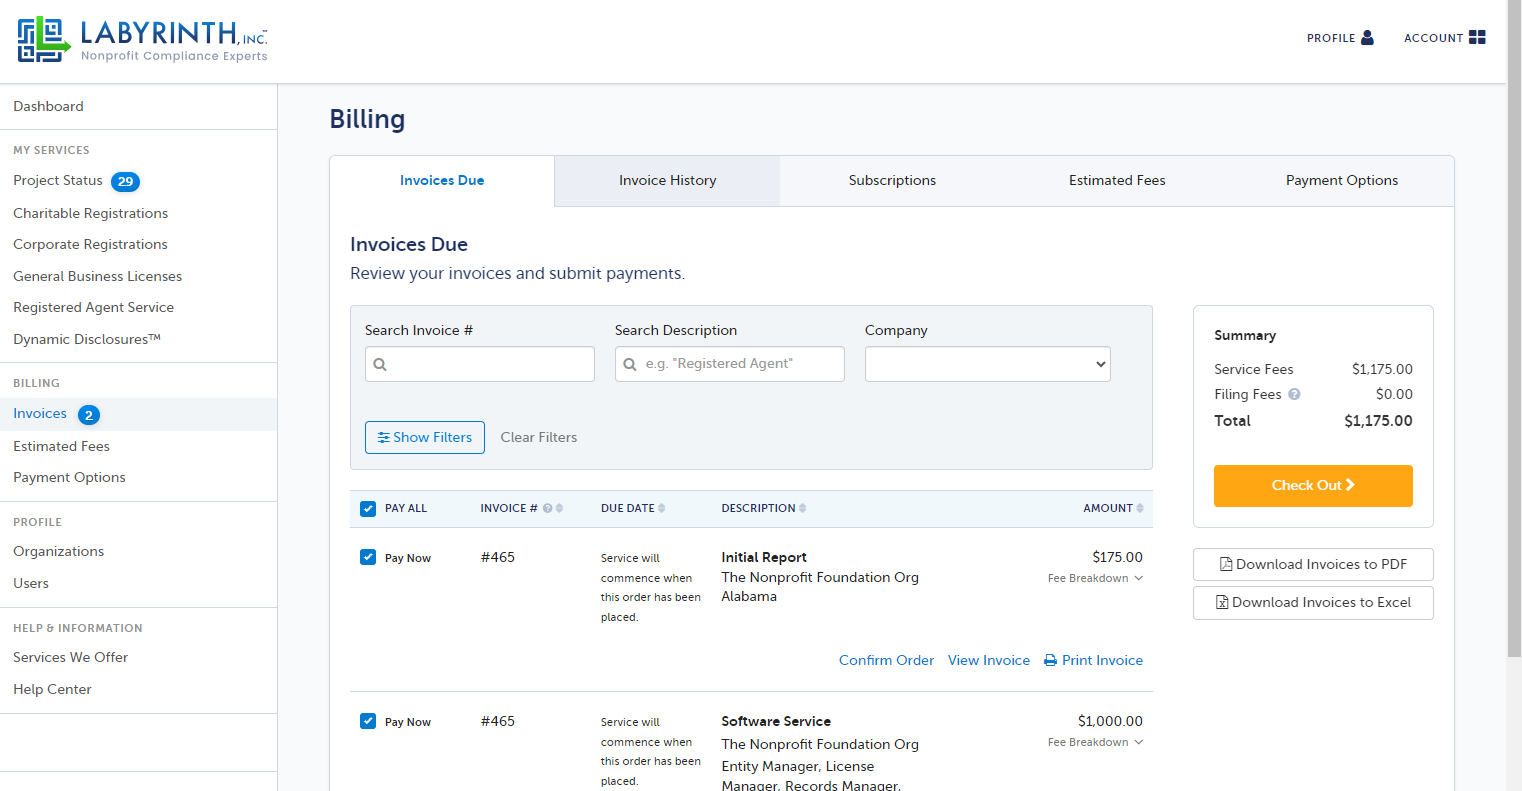Image resolution: width=1522 pixels, height=791 pixels.
Task: Sort by Due Date column arrows
Action: tap(661, 509)
